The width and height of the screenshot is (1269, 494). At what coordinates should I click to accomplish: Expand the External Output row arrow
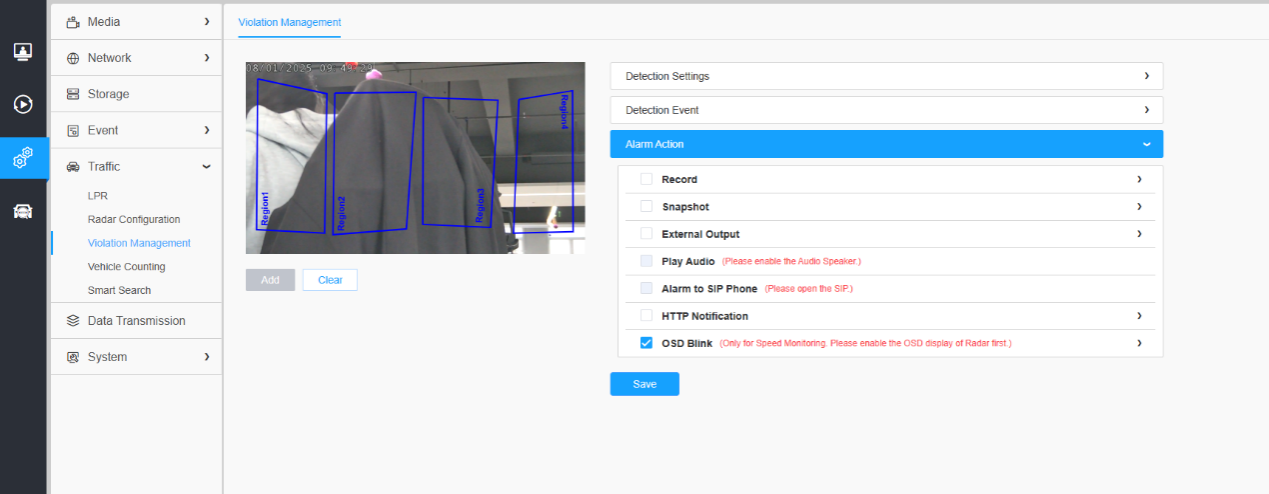(x=1139, y=234)
